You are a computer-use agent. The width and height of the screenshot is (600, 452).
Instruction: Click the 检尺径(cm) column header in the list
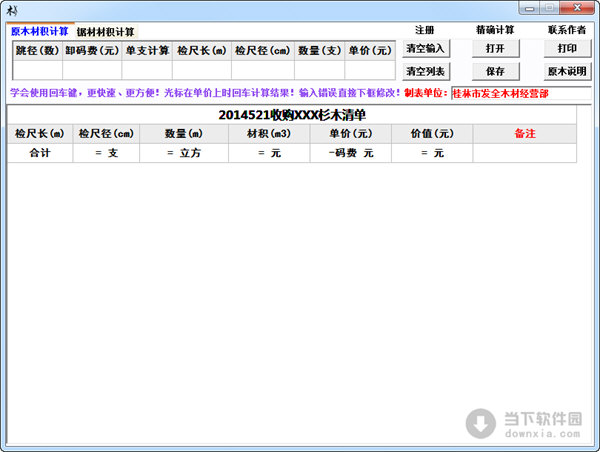pyautogui.click(x=106, y=134)
